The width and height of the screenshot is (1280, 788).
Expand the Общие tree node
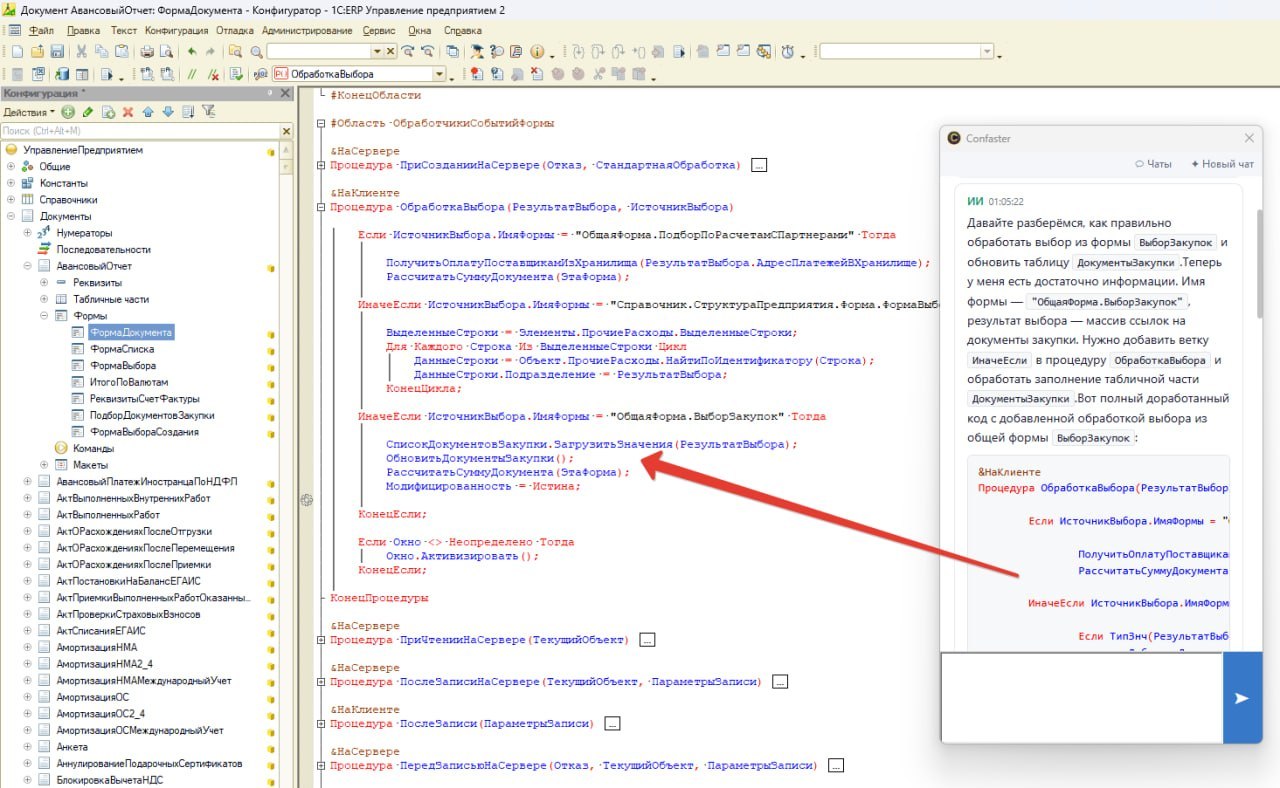pyautogui.click(x=11, y=167)
